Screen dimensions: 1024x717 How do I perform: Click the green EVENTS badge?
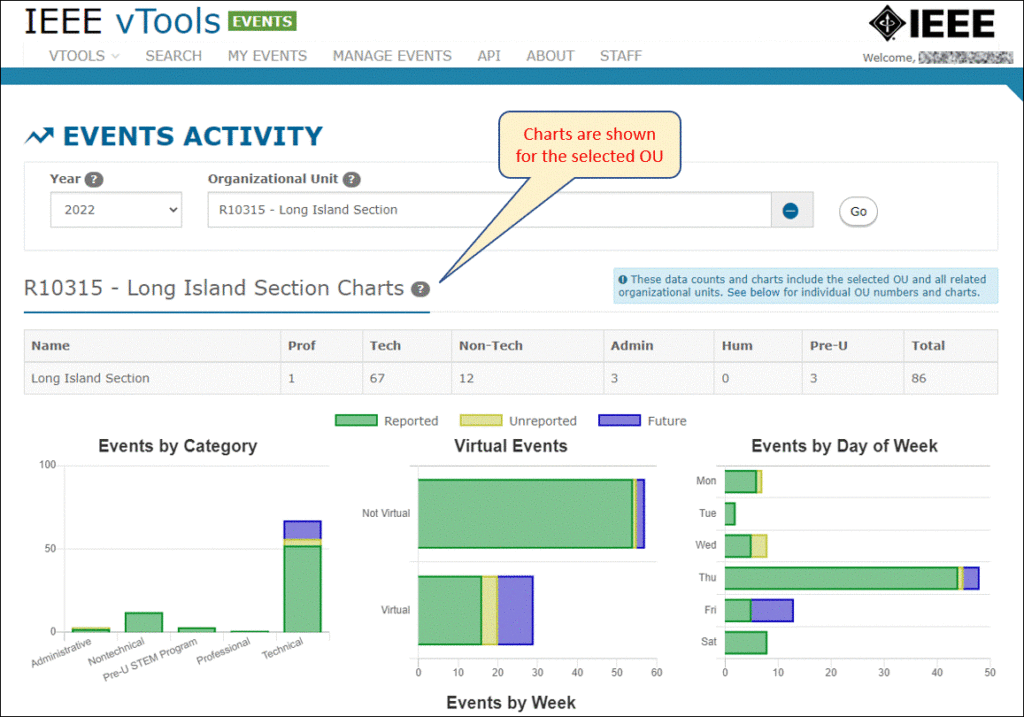point(261,20)
